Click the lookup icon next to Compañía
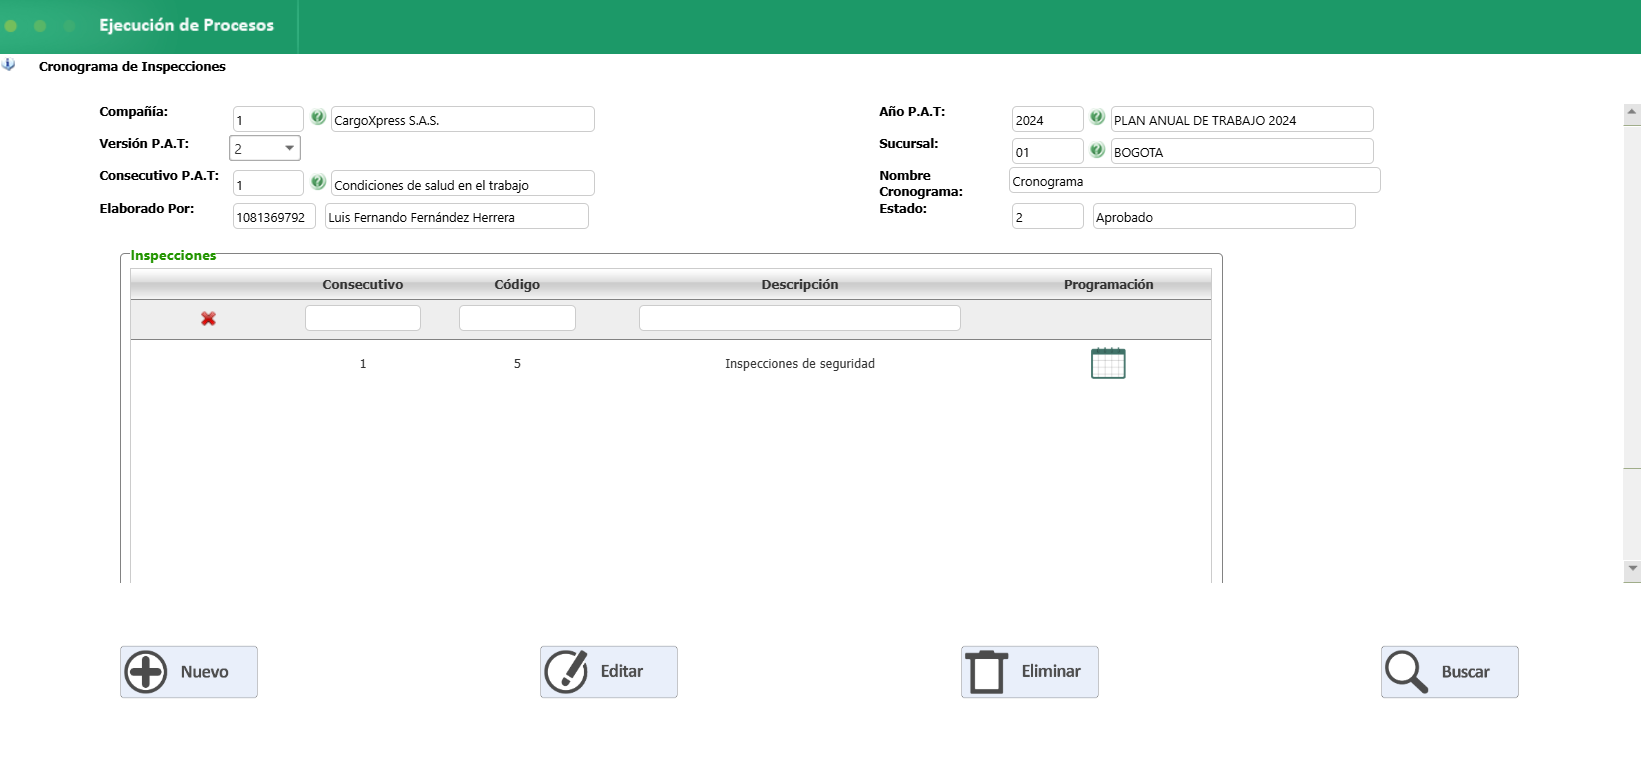 [318, 117]
